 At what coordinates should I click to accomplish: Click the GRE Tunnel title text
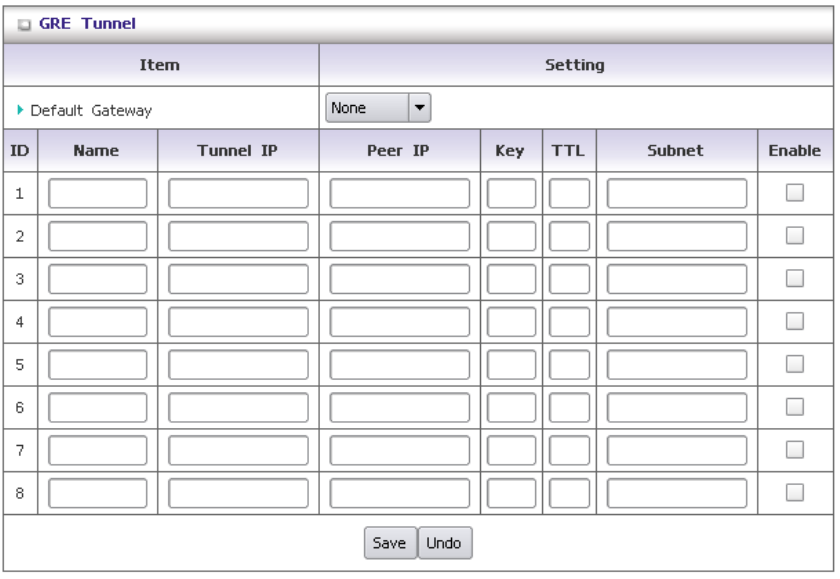87,24
